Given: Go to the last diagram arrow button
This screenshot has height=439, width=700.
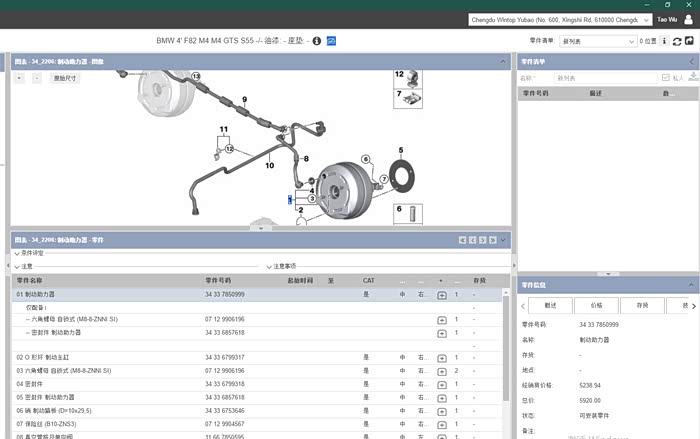Looking at the screenshot, I should pyautogui.click(x=494, y=240).
